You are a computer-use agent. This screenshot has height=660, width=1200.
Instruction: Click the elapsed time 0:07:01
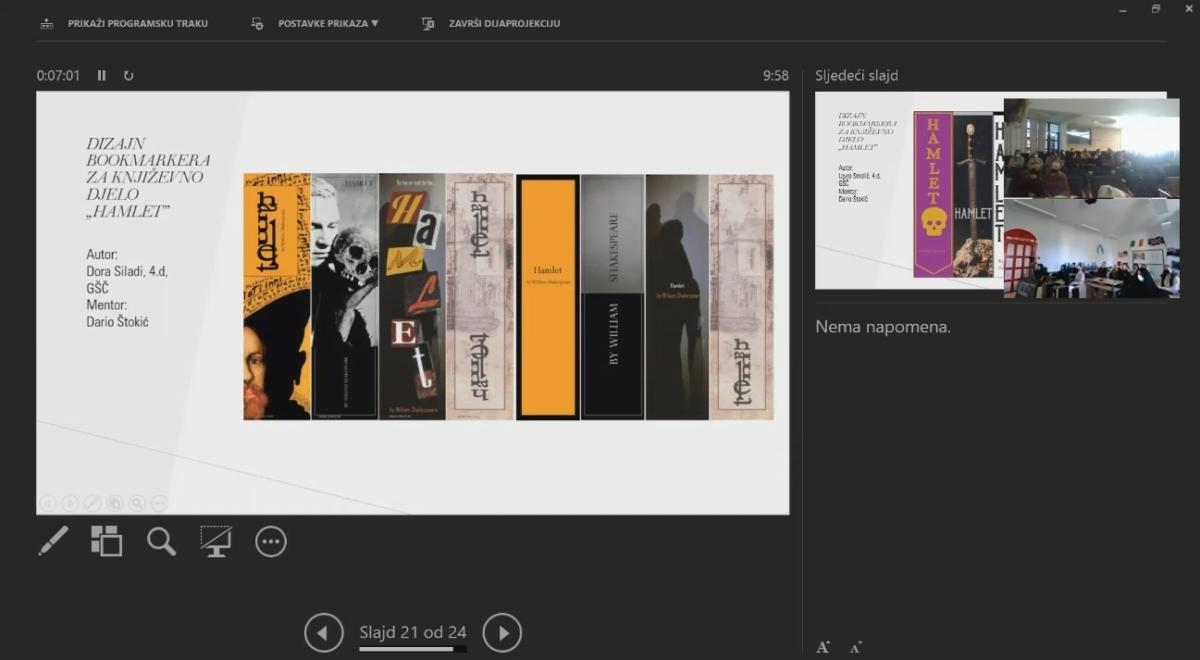(58, 75)
